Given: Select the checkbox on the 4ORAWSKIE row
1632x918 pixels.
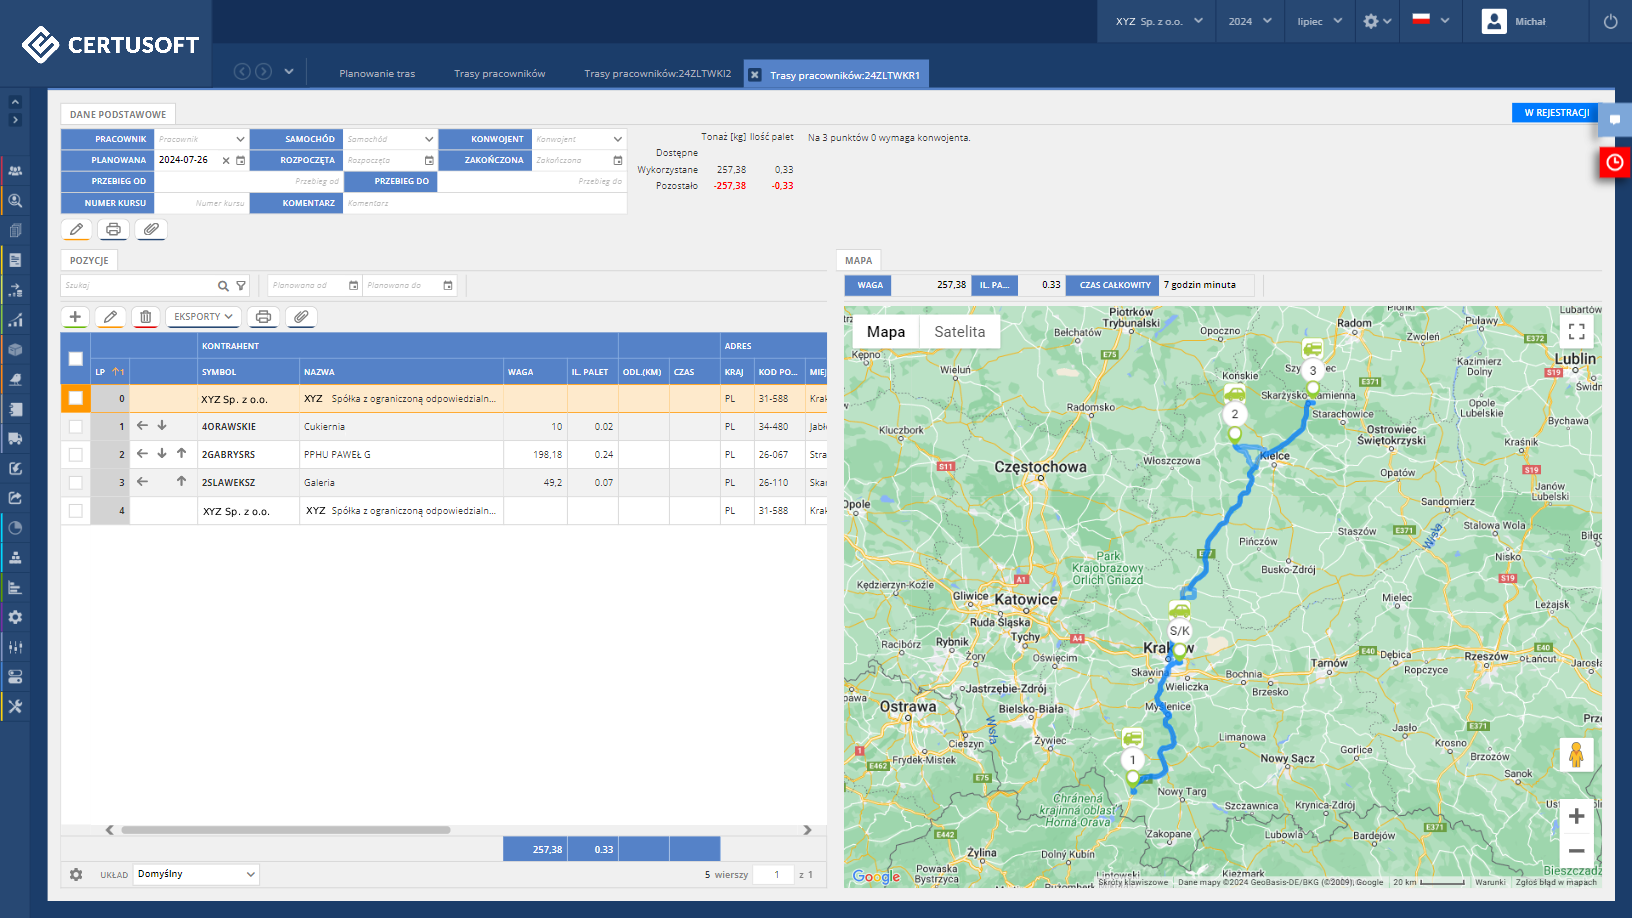Looking at the screenshot, I should click(75, 426).
